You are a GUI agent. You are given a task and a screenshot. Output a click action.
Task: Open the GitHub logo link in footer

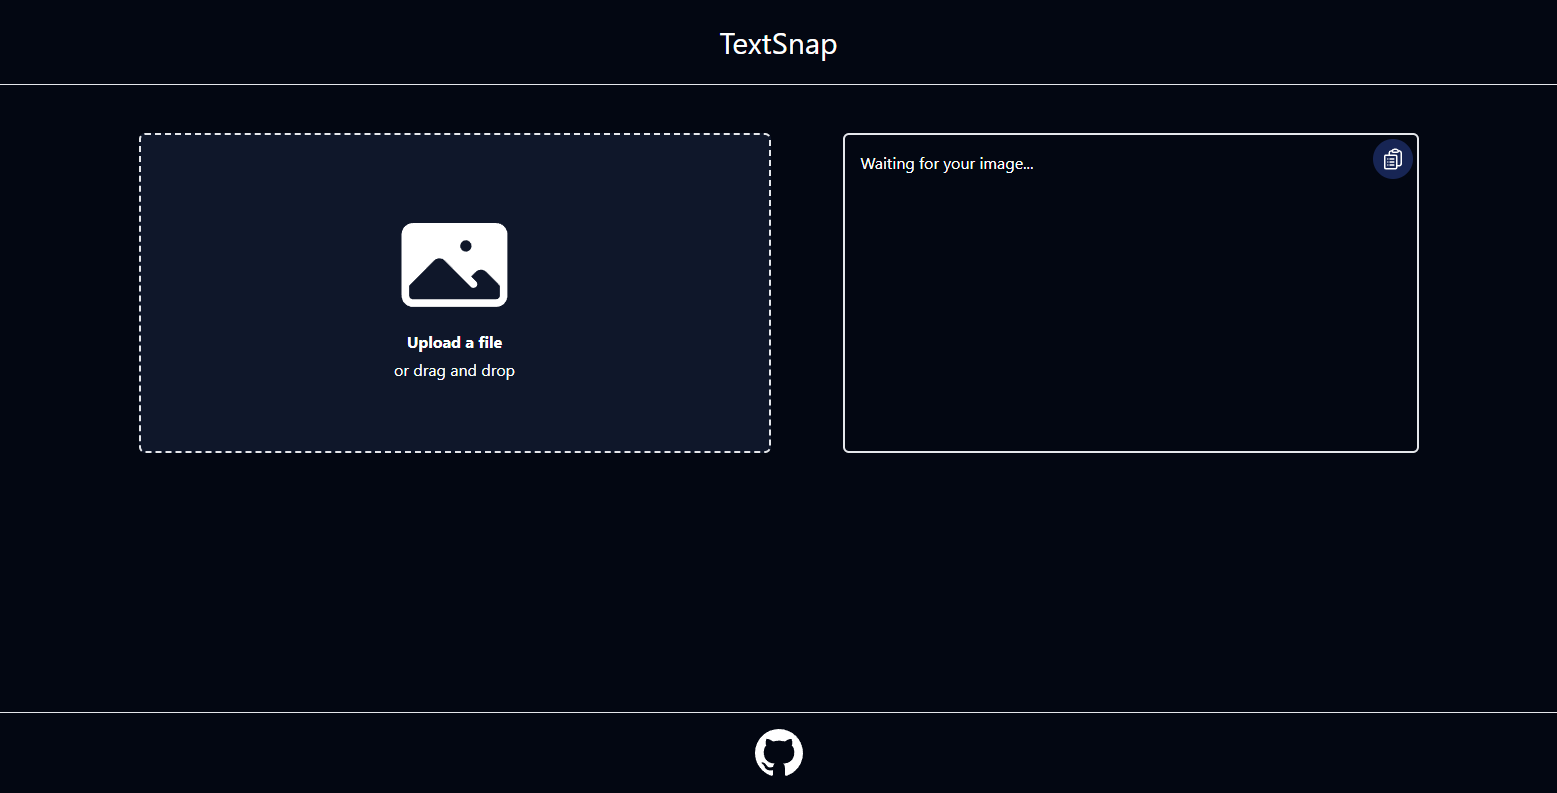pyautogui.click(x=779, y=753)
